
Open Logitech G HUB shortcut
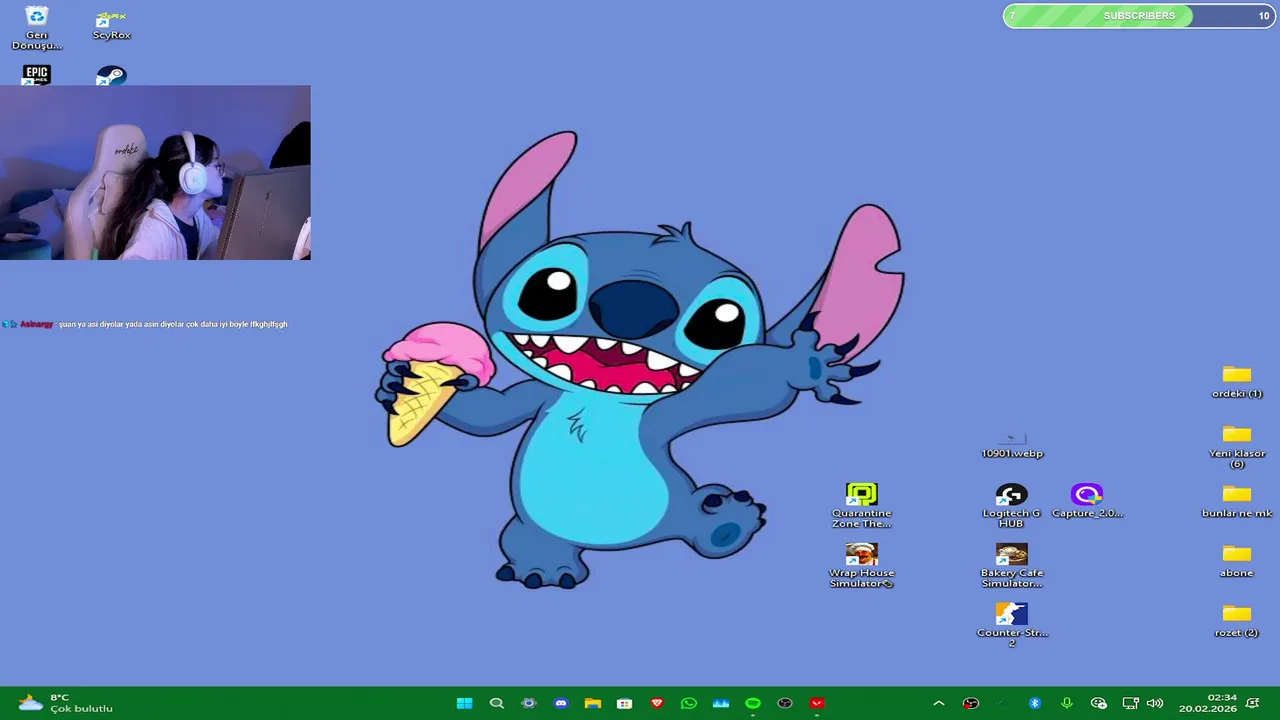(x=1011, y=506)
